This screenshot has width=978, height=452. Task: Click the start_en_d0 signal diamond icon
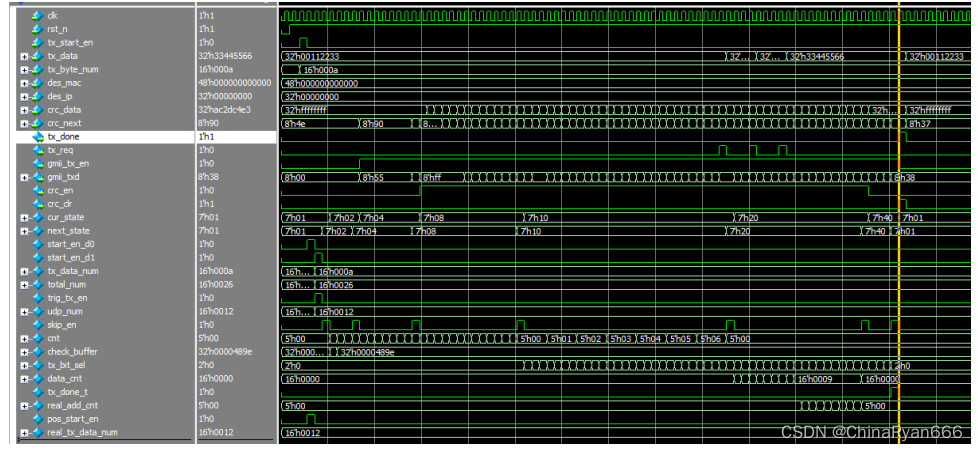pos(37,244)
